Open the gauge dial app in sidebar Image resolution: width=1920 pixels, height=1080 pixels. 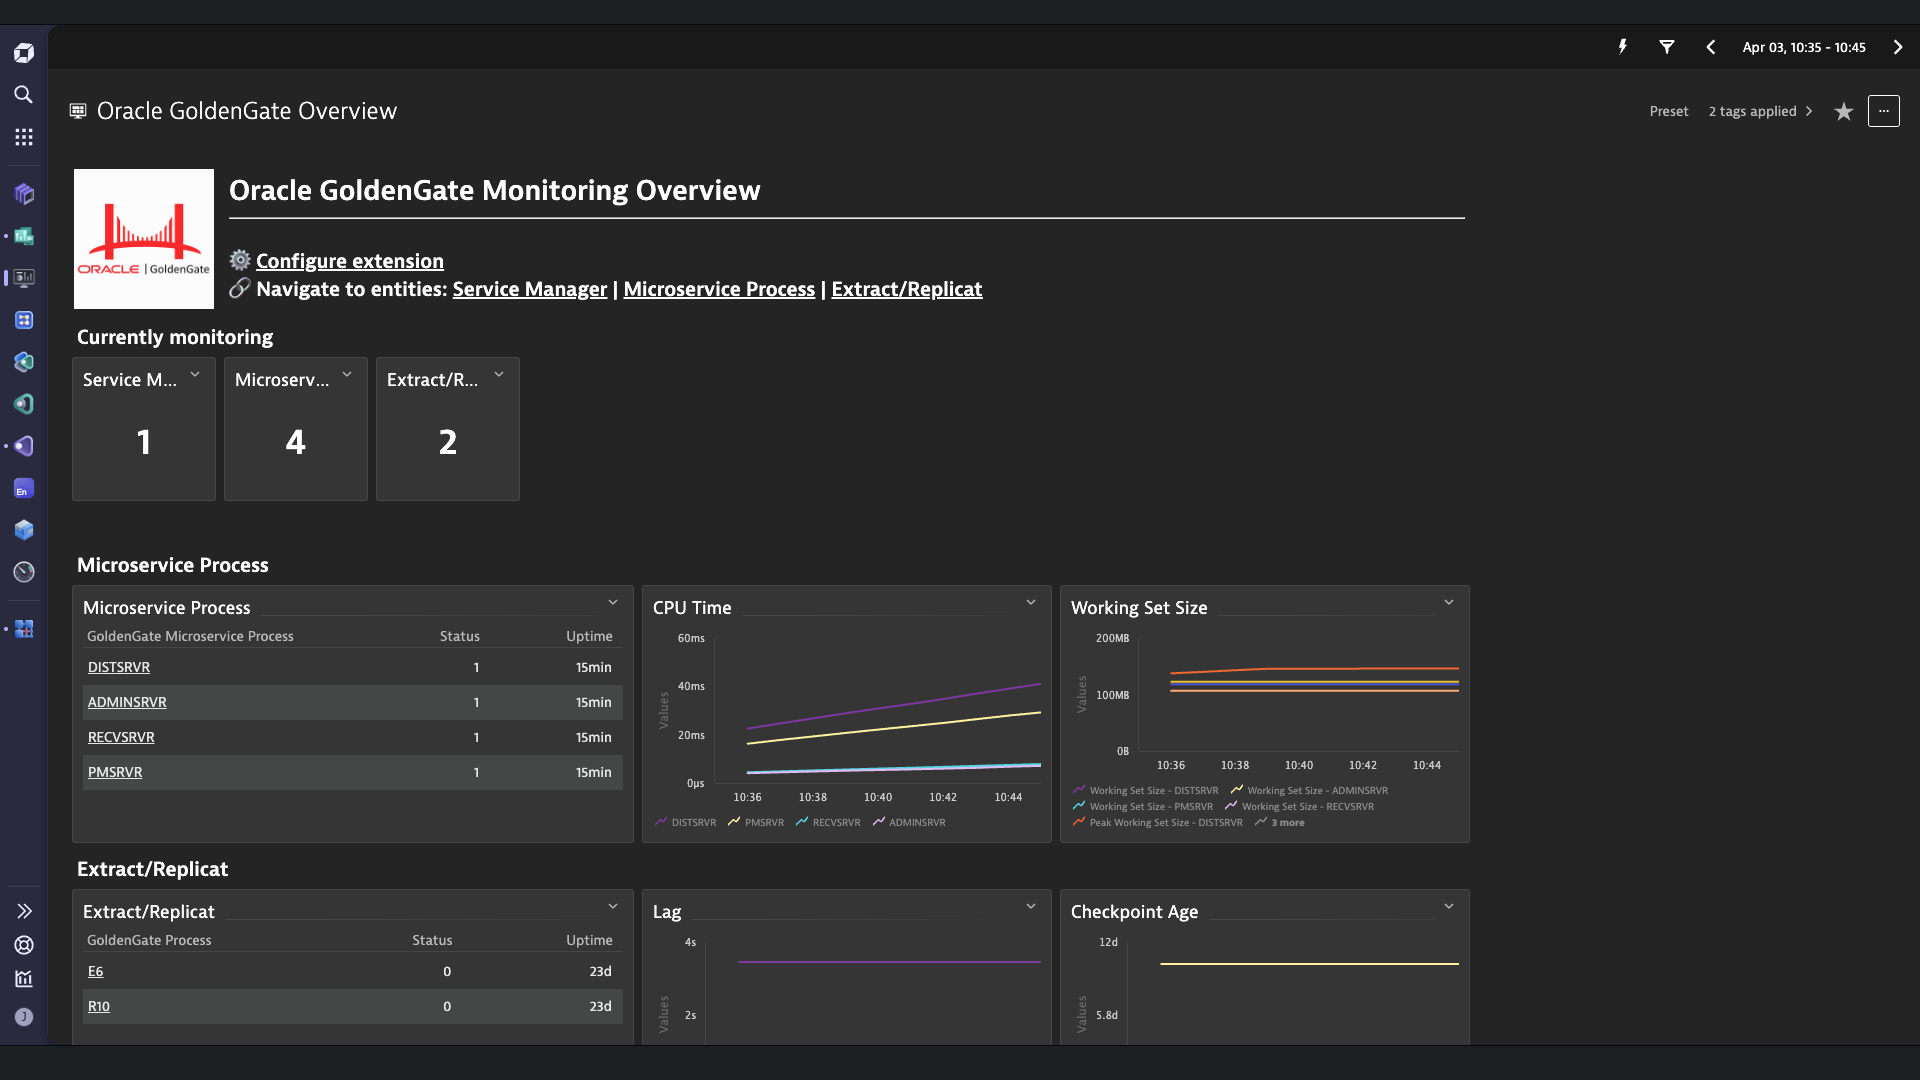click(24, 572)
